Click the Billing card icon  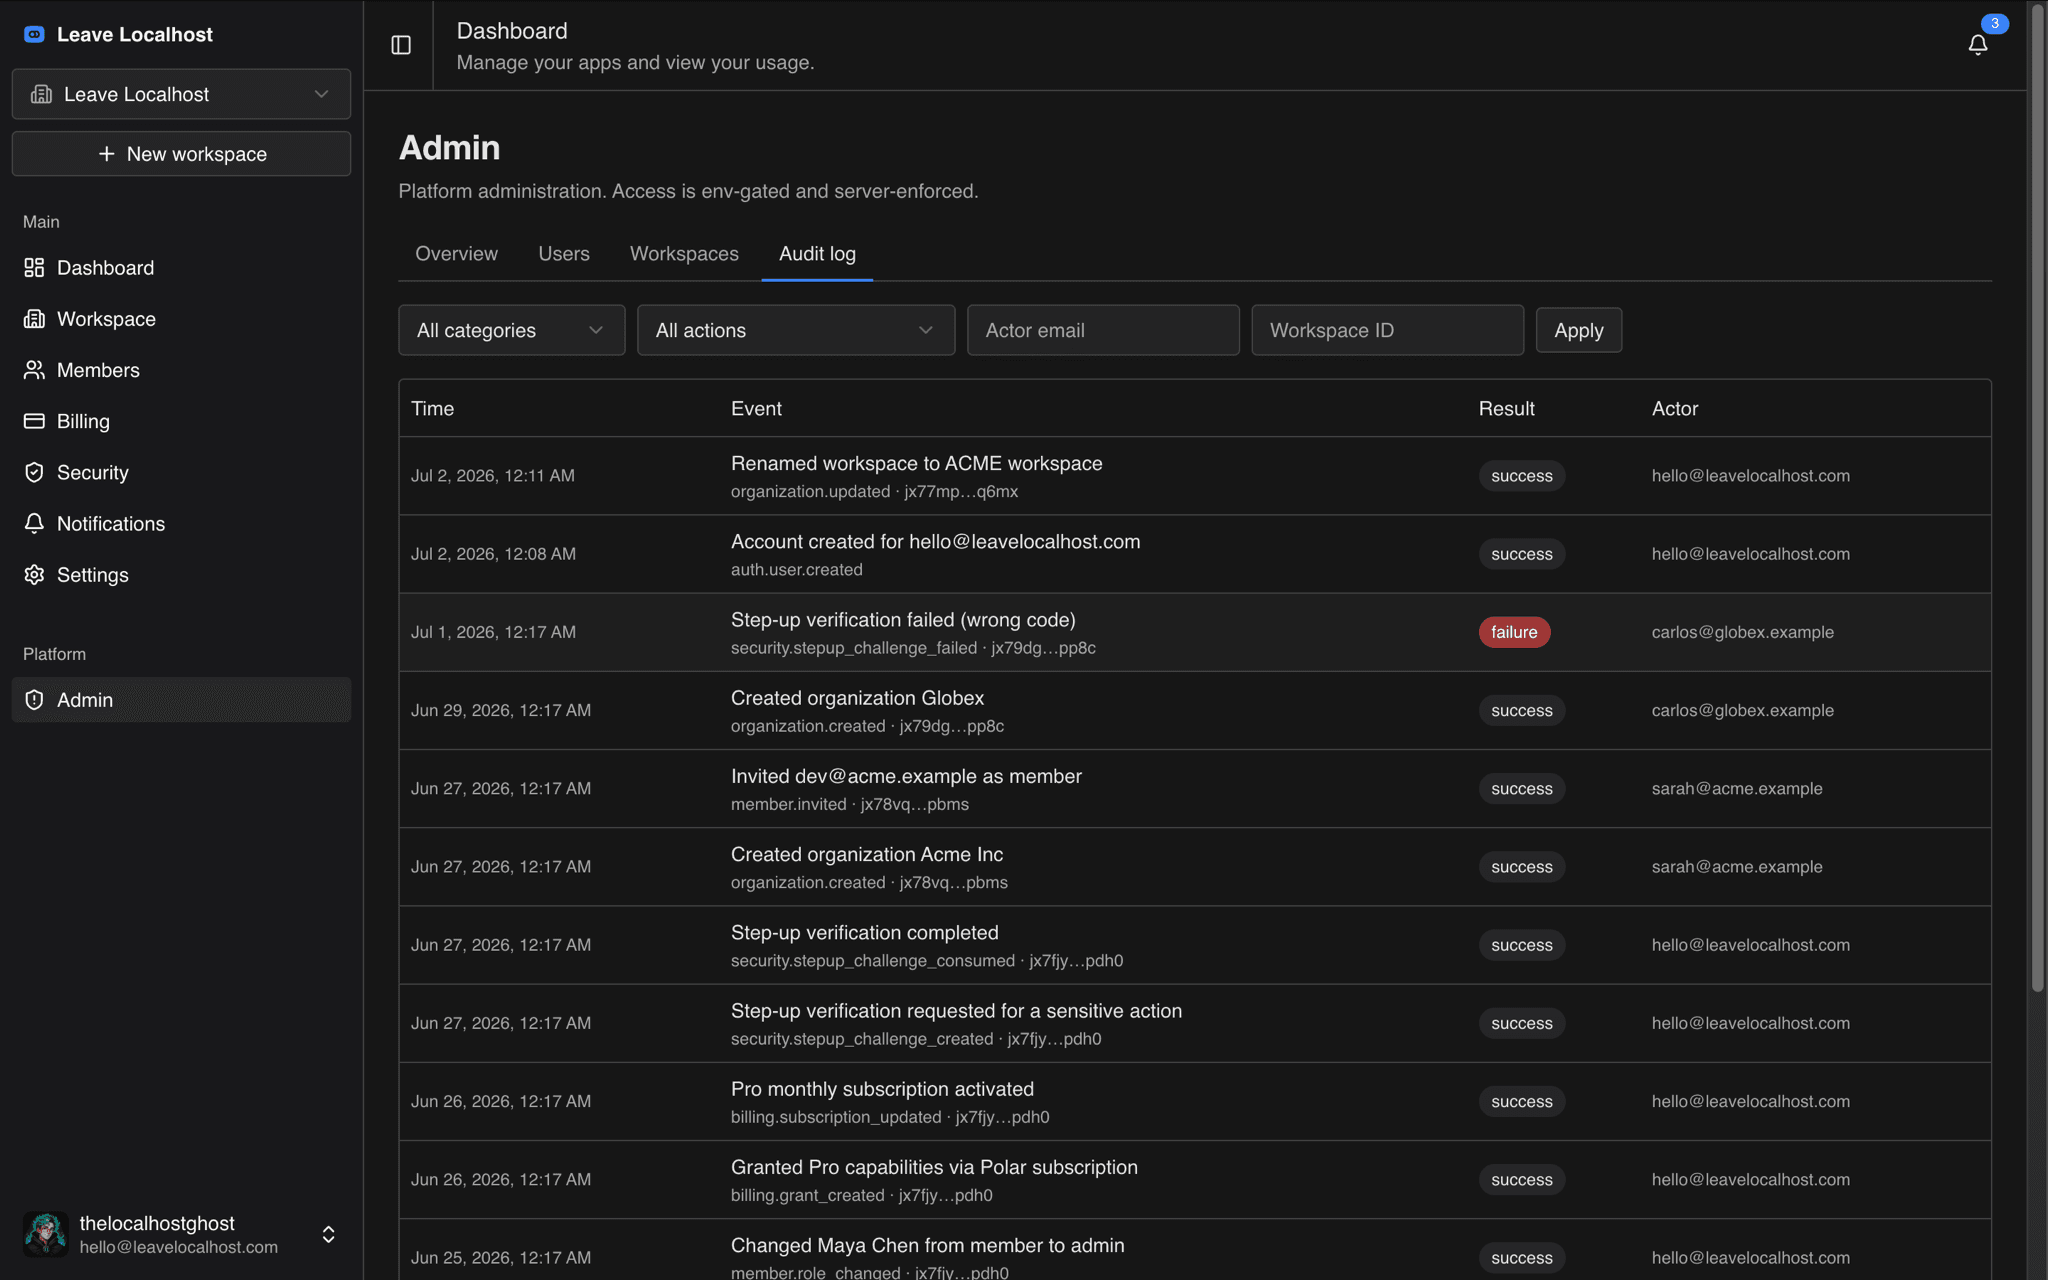pyautogui.click(x=34, y=421)
